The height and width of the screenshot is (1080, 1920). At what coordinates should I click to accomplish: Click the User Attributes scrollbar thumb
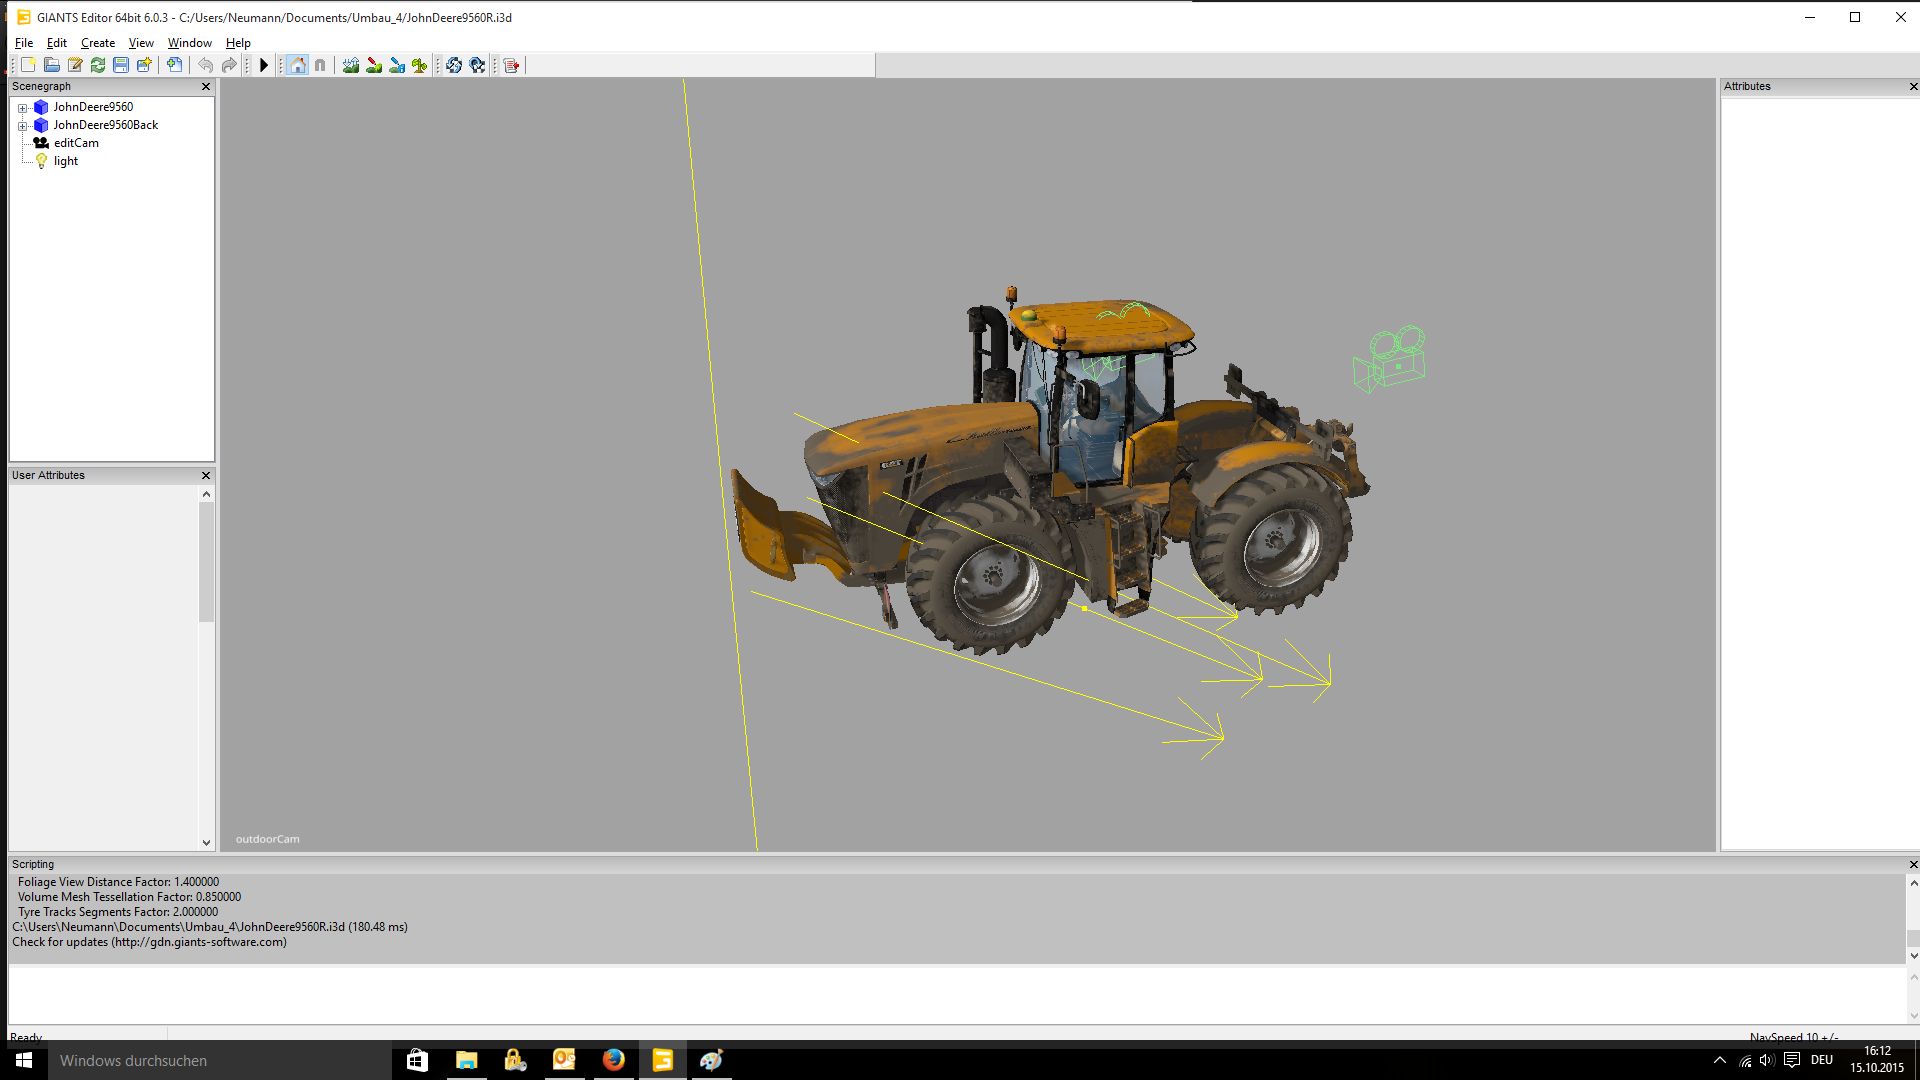(x=206, y=562)
